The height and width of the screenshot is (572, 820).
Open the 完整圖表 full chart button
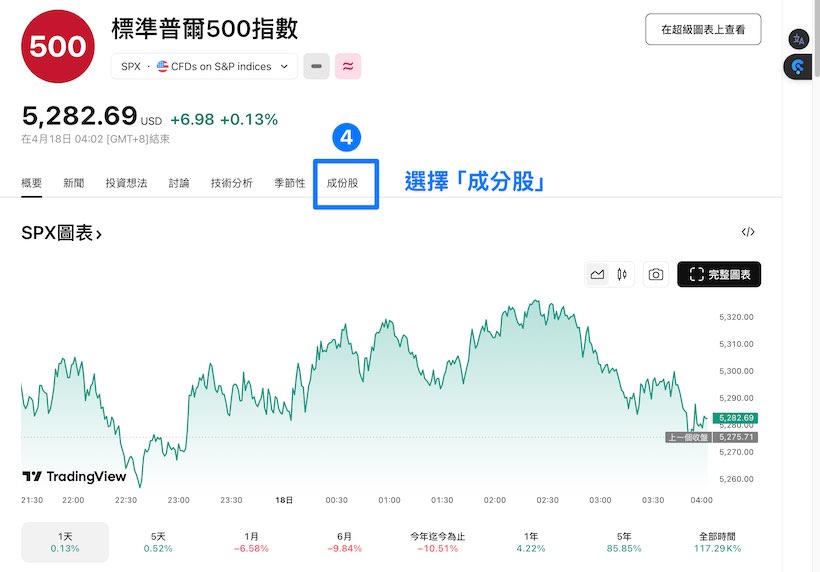[x=719, y=274]
